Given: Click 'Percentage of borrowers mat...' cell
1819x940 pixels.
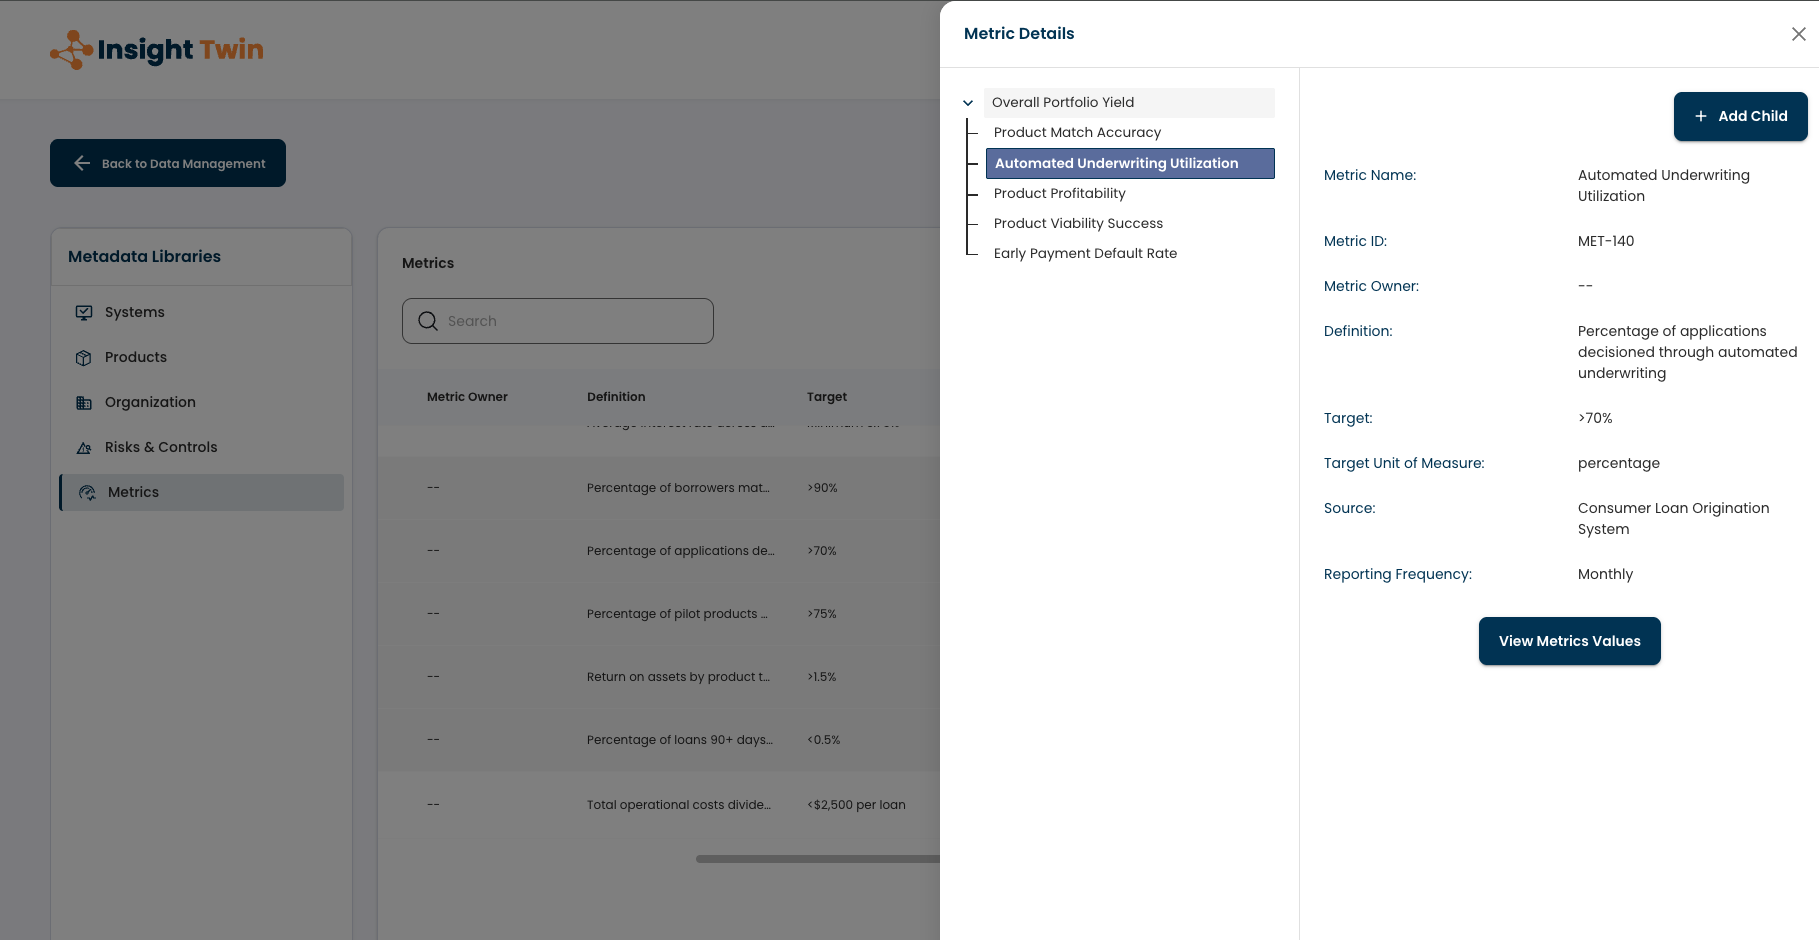Looking at the screenshot, I should (678, 489).
